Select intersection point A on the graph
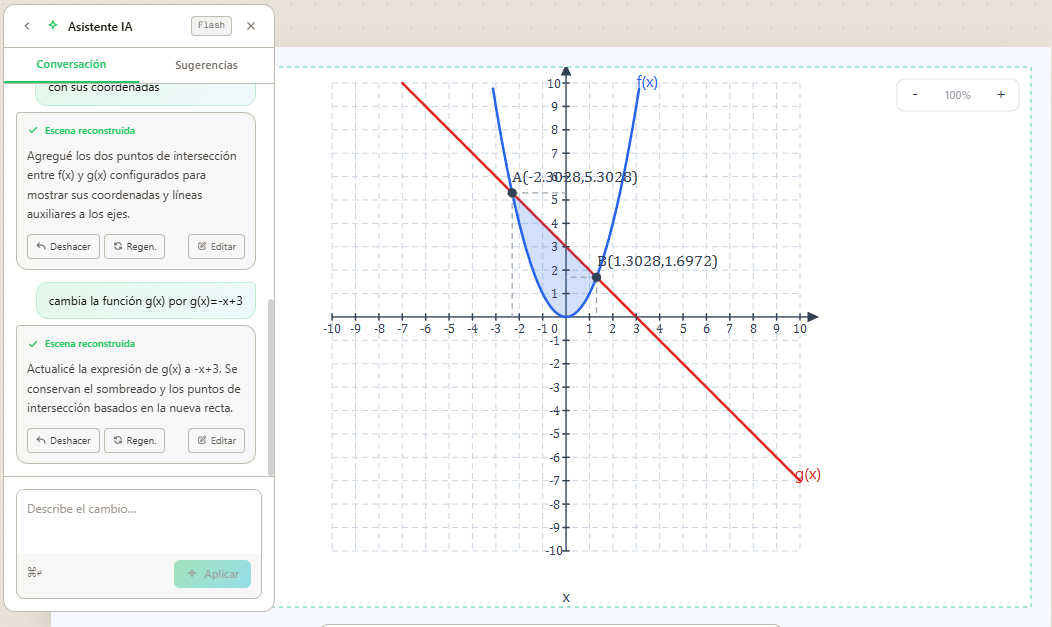 coord(513,193)
